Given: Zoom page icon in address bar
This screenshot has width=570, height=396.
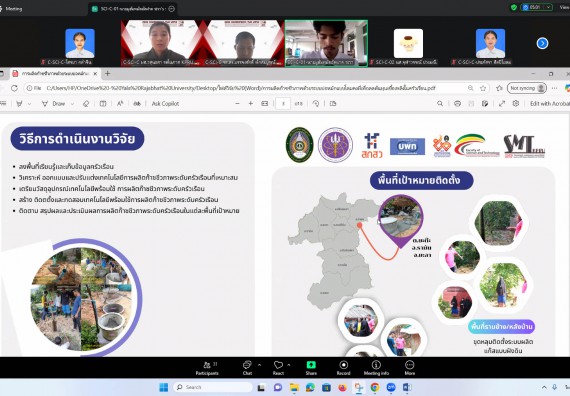Looking at the screenshot, I should [x=470, y=88].
